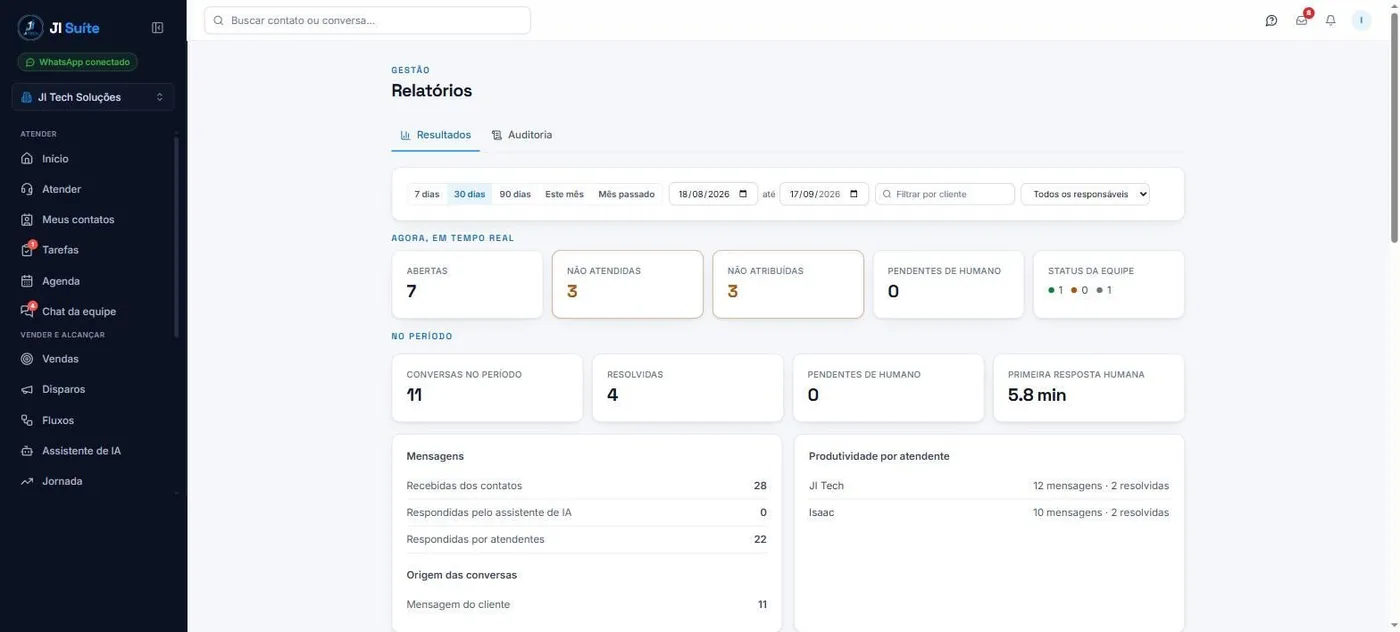Click the Meus contatos icon
This screenshot has width=1400, height=632.
pyautogui.click(x=27, y=220)
